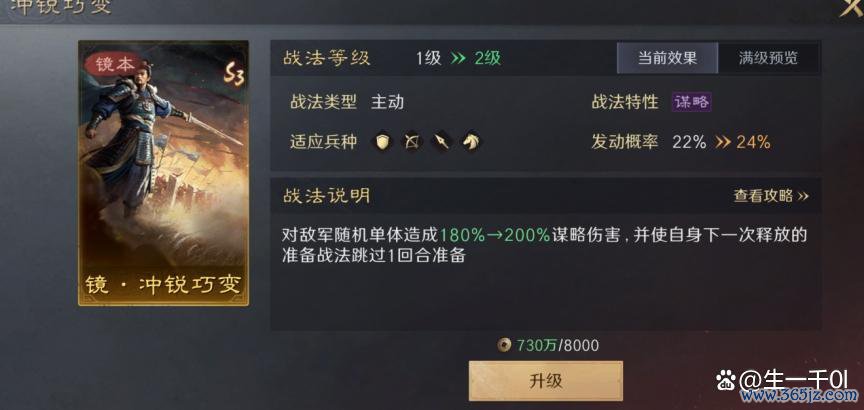Click the spear troop type icon
The image size is (864, 410).
click(x=441, y=142)
